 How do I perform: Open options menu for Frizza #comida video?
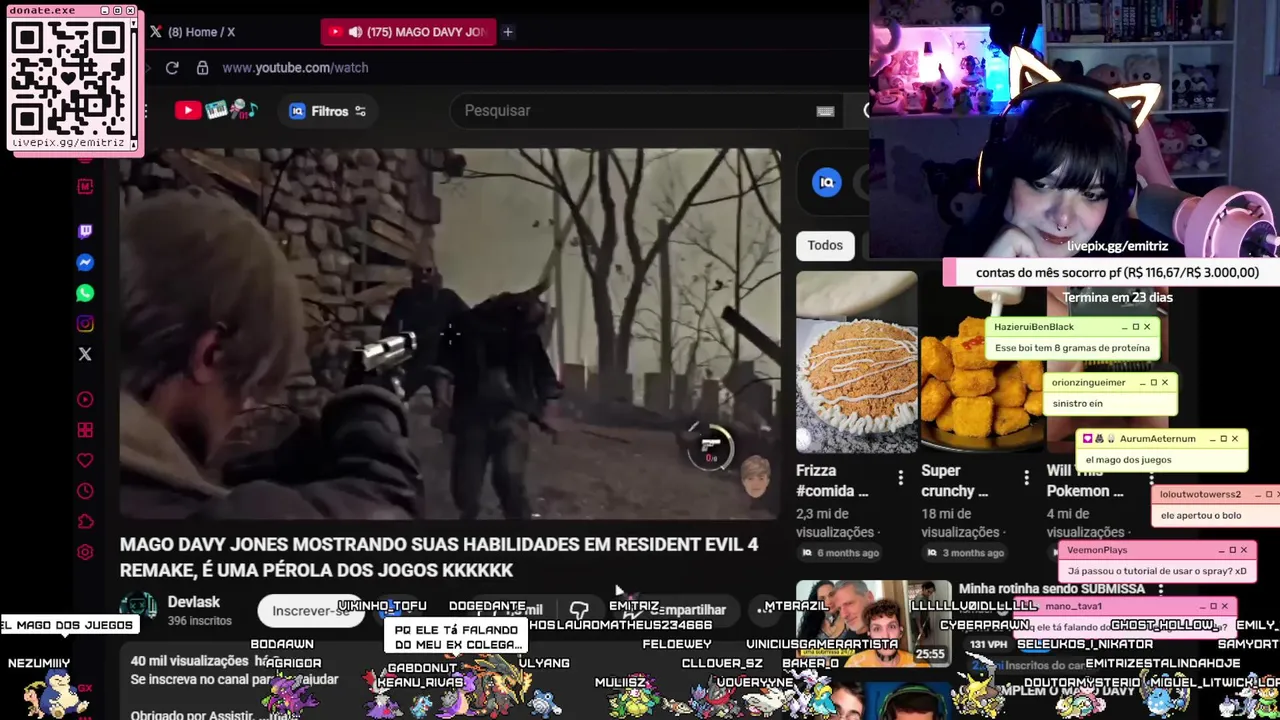click(900, 479)
